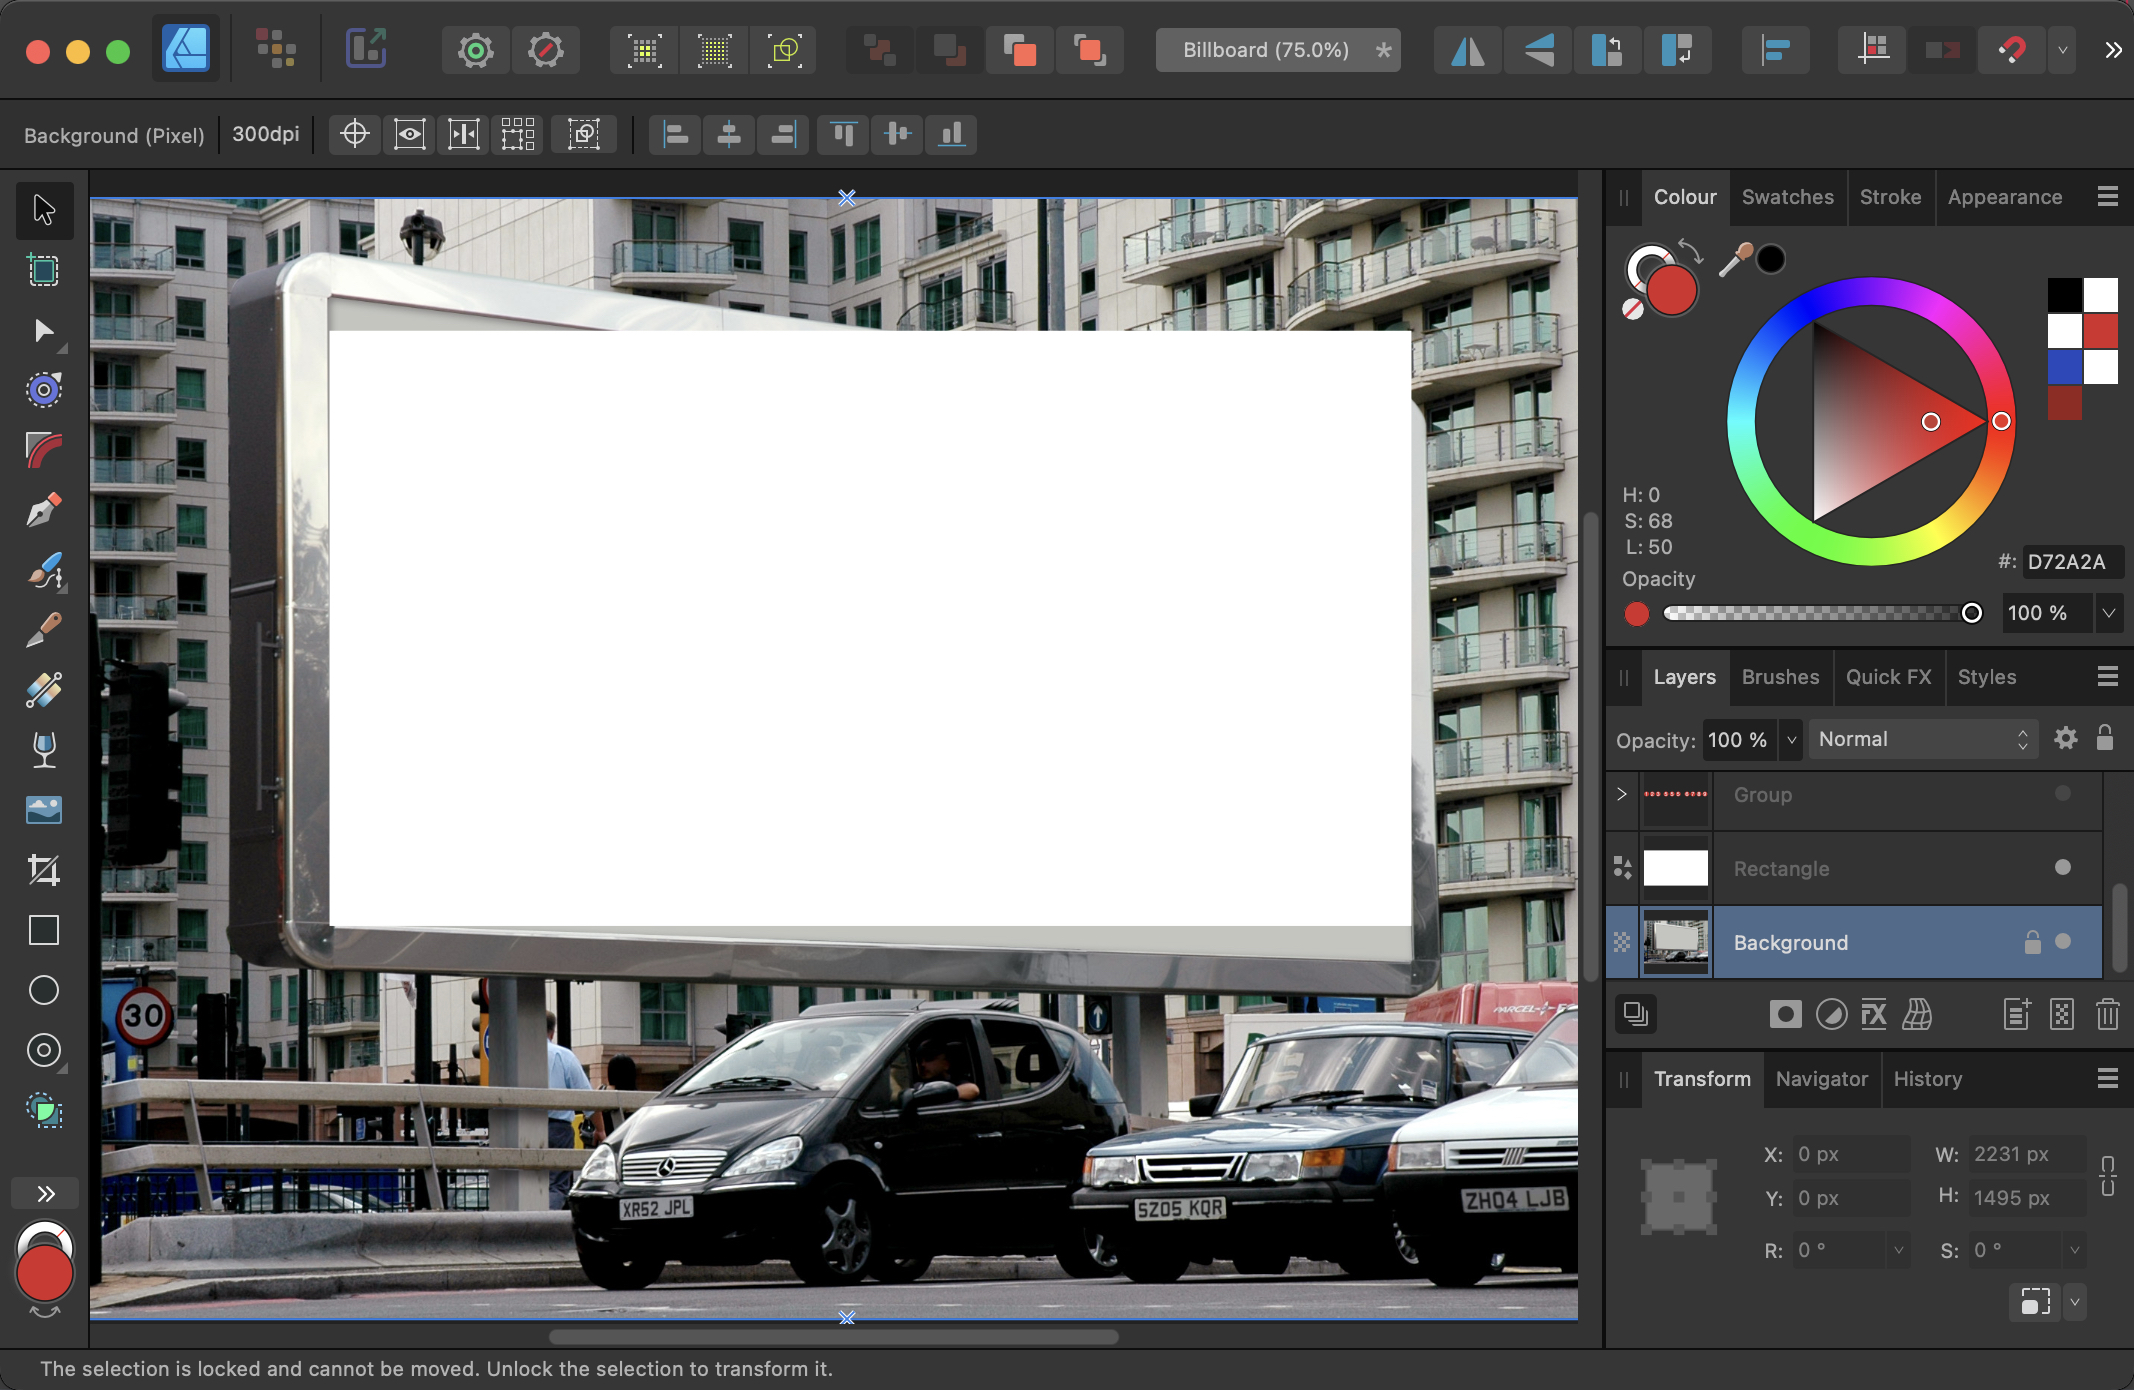This screenshot has width=2134, height=1390.
Task: Open the blend mode Normal dropdown
Action: (x=1923, y=739)
